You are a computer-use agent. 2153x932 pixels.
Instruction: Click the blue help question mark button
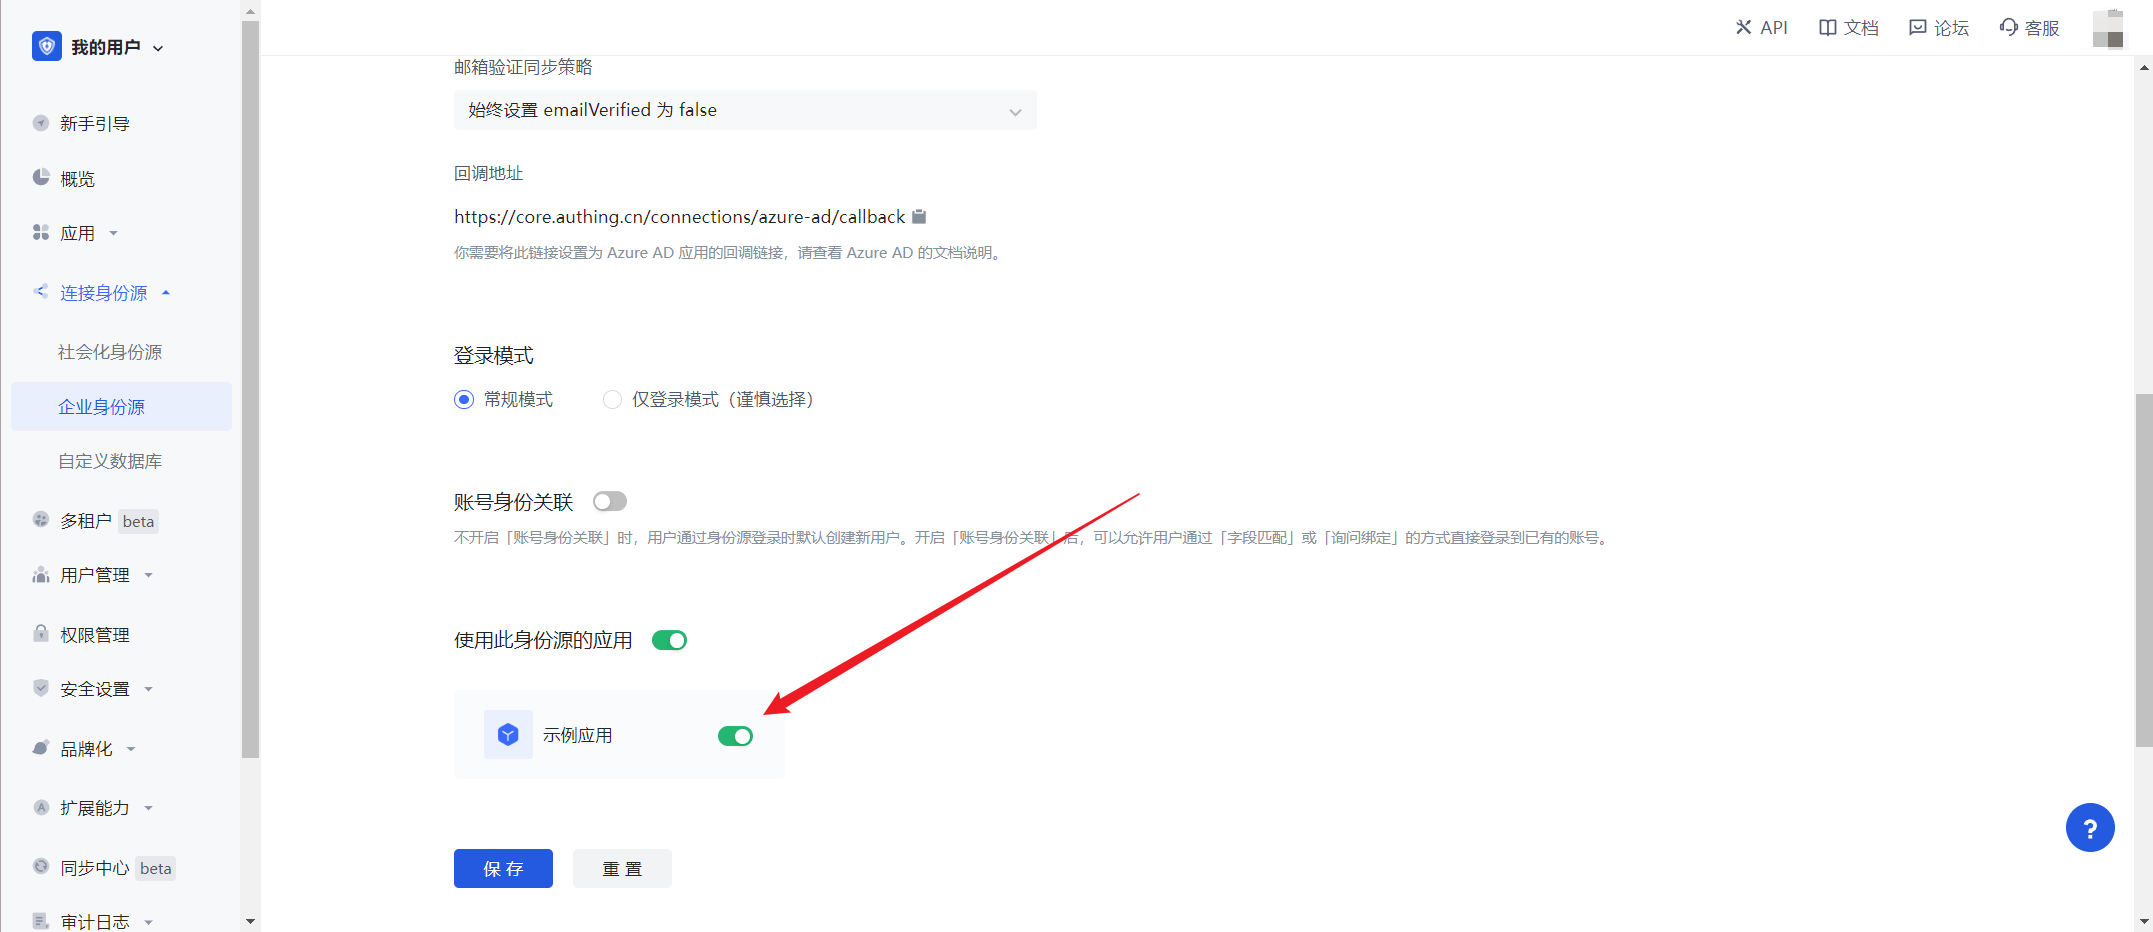point(2089,828)
